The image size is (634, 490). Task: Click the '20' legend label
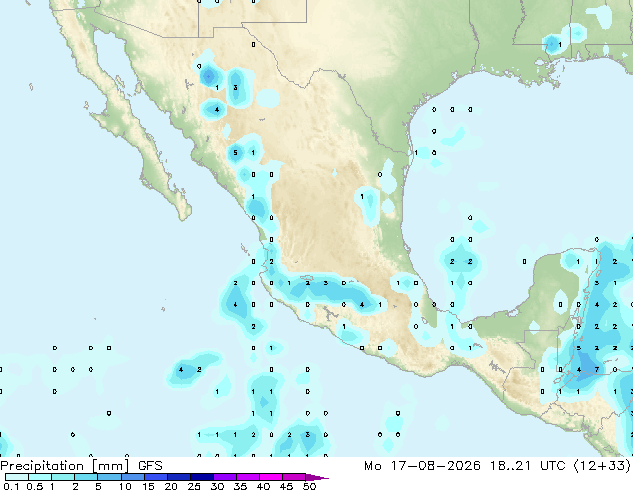[x=171, y=486]
